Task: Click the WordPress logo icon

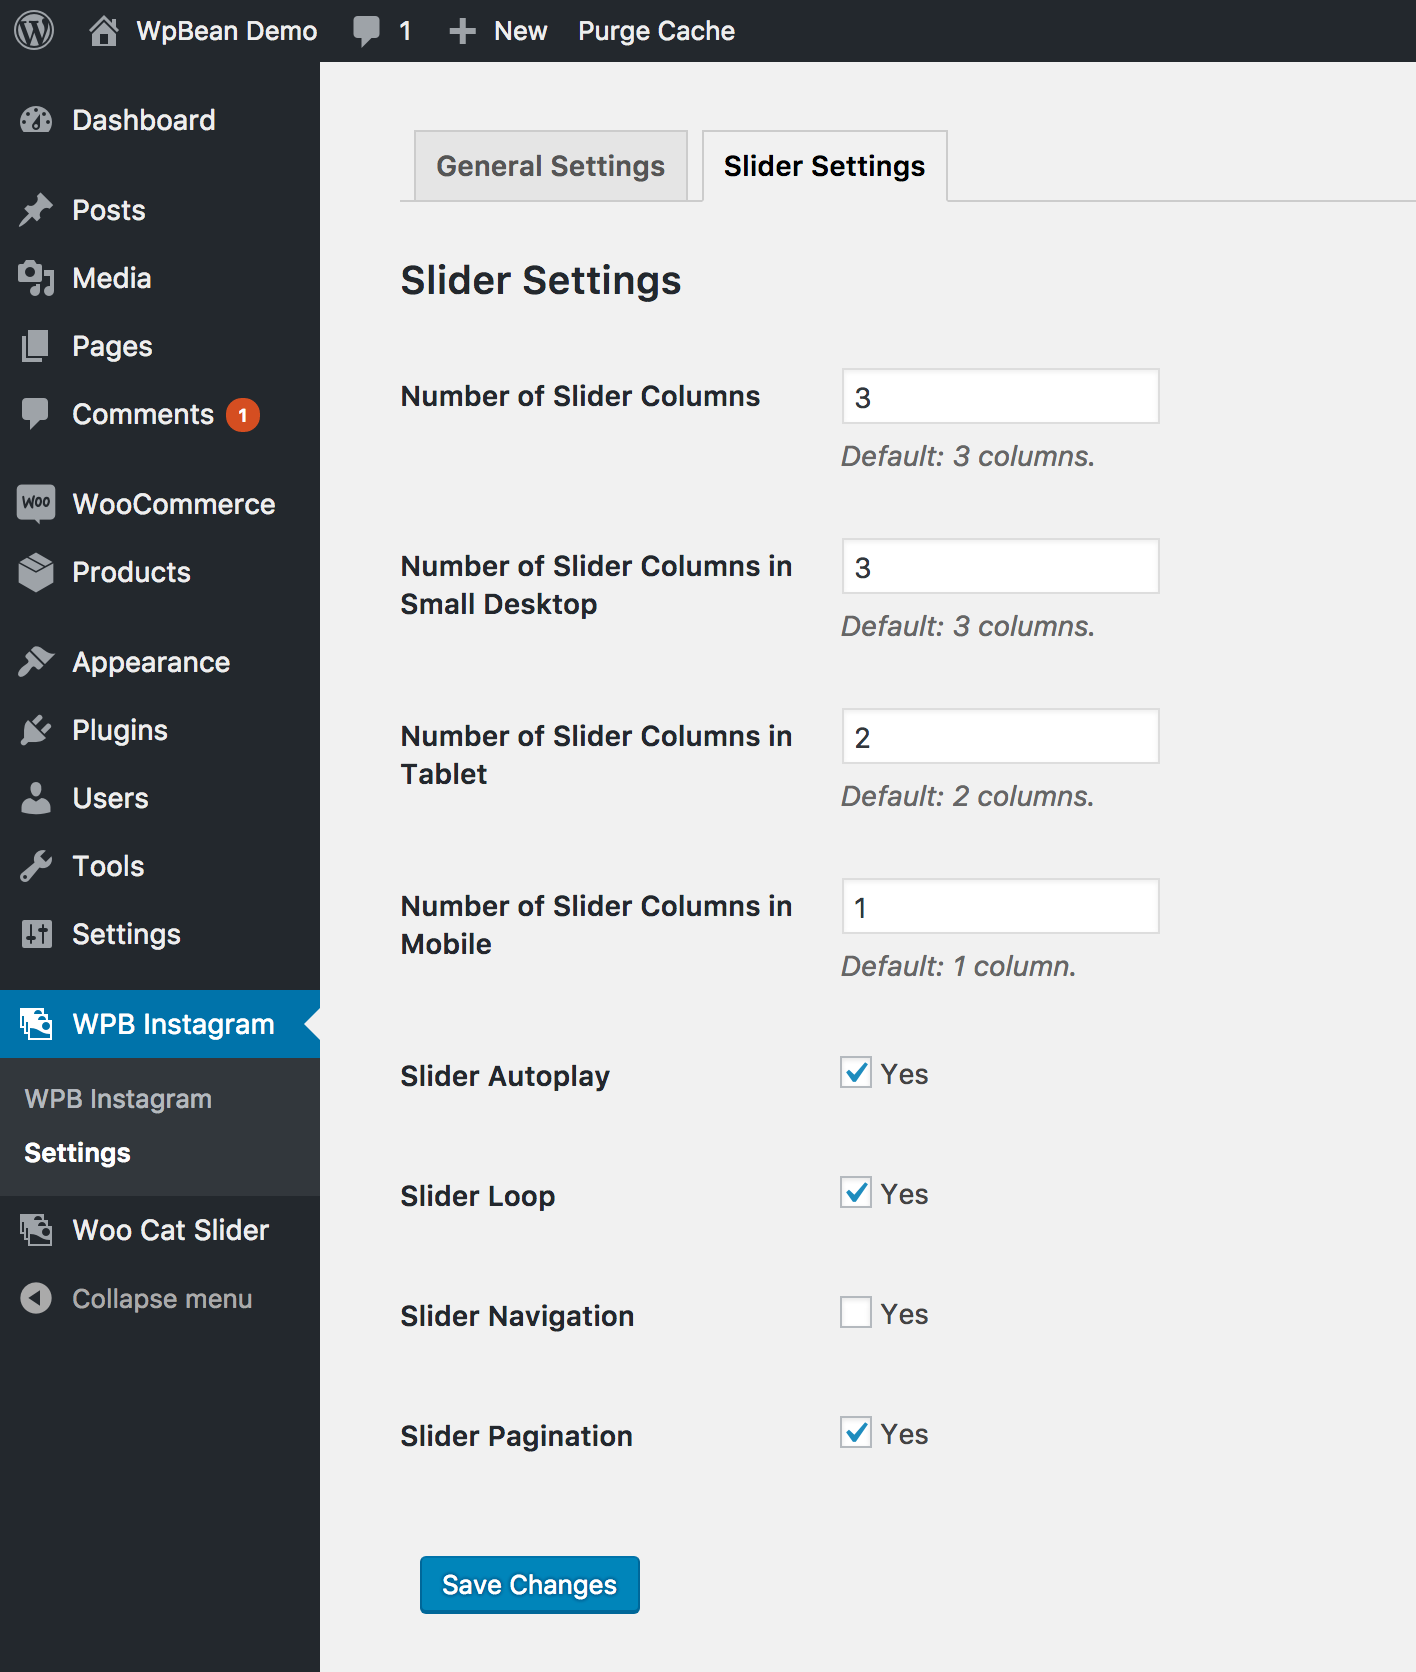Action: (34, 31)
